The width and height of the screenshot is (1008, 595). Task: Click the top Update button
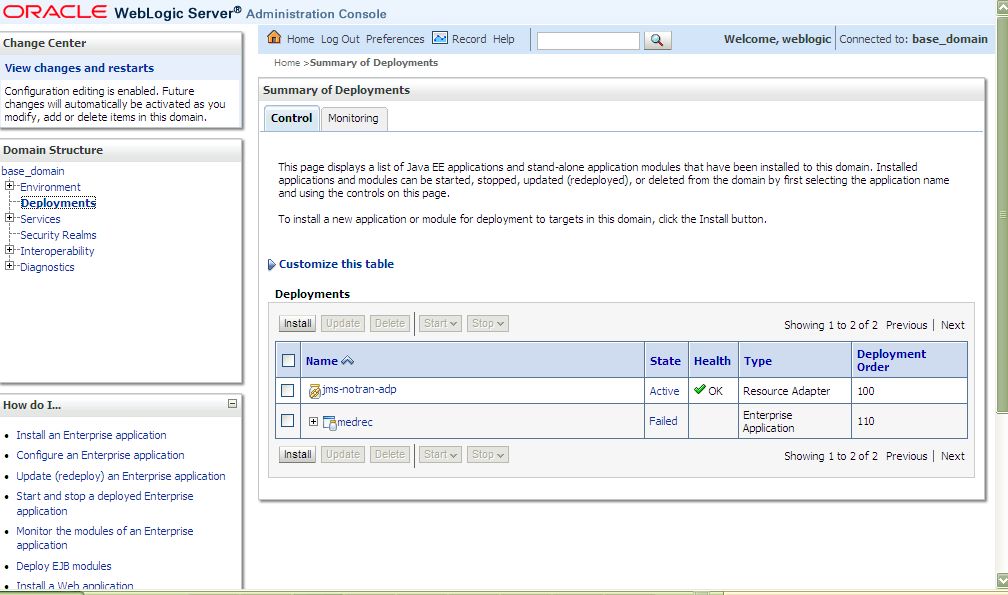coord(343,323)
